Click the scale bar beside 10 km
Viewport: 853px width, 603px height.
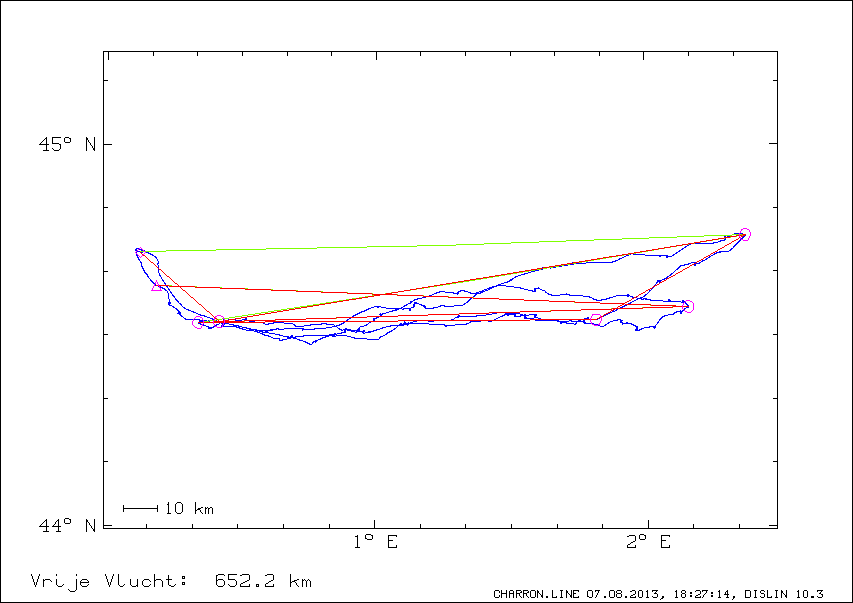(x=140, y=508)
